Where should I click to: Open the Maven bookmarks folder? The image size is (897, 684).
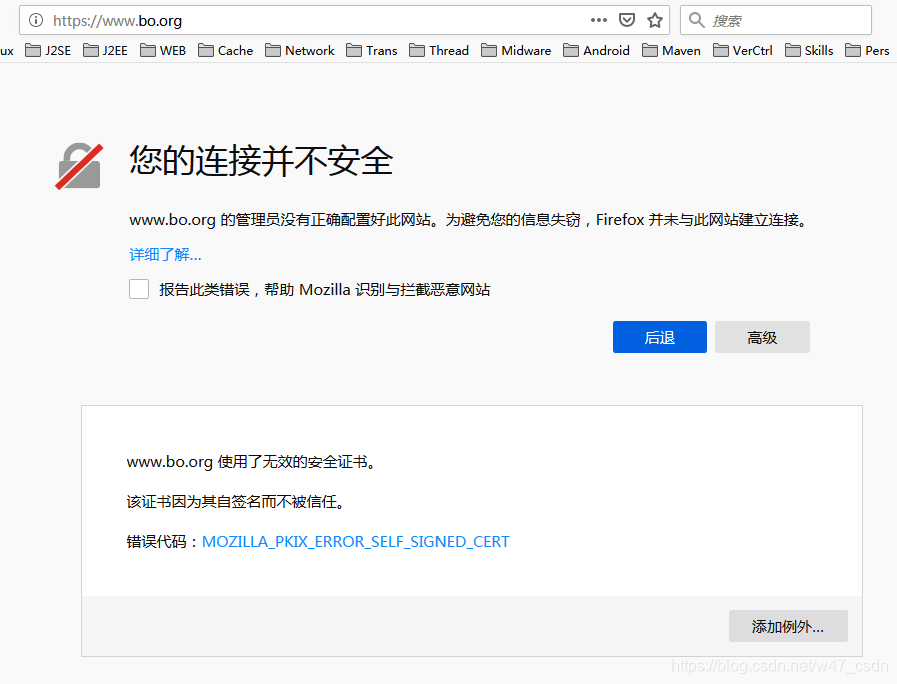[671, 50]
